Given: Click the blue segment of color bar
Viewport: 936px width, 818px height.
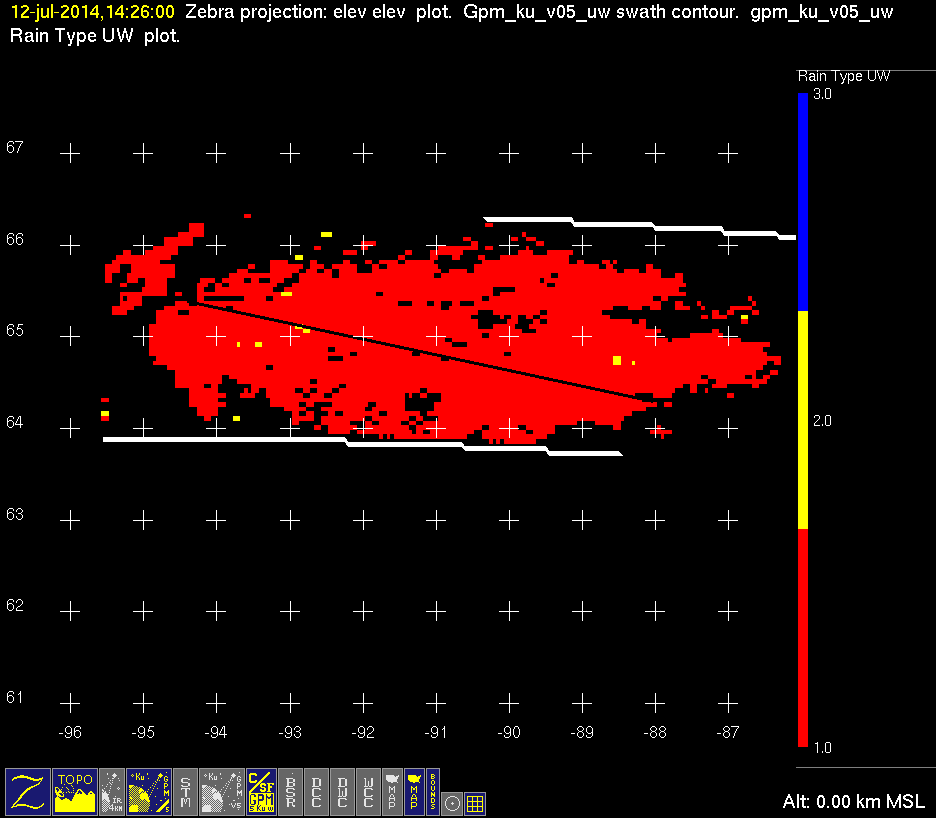Looking at the screenshot, I should click(x=802, y=202).
